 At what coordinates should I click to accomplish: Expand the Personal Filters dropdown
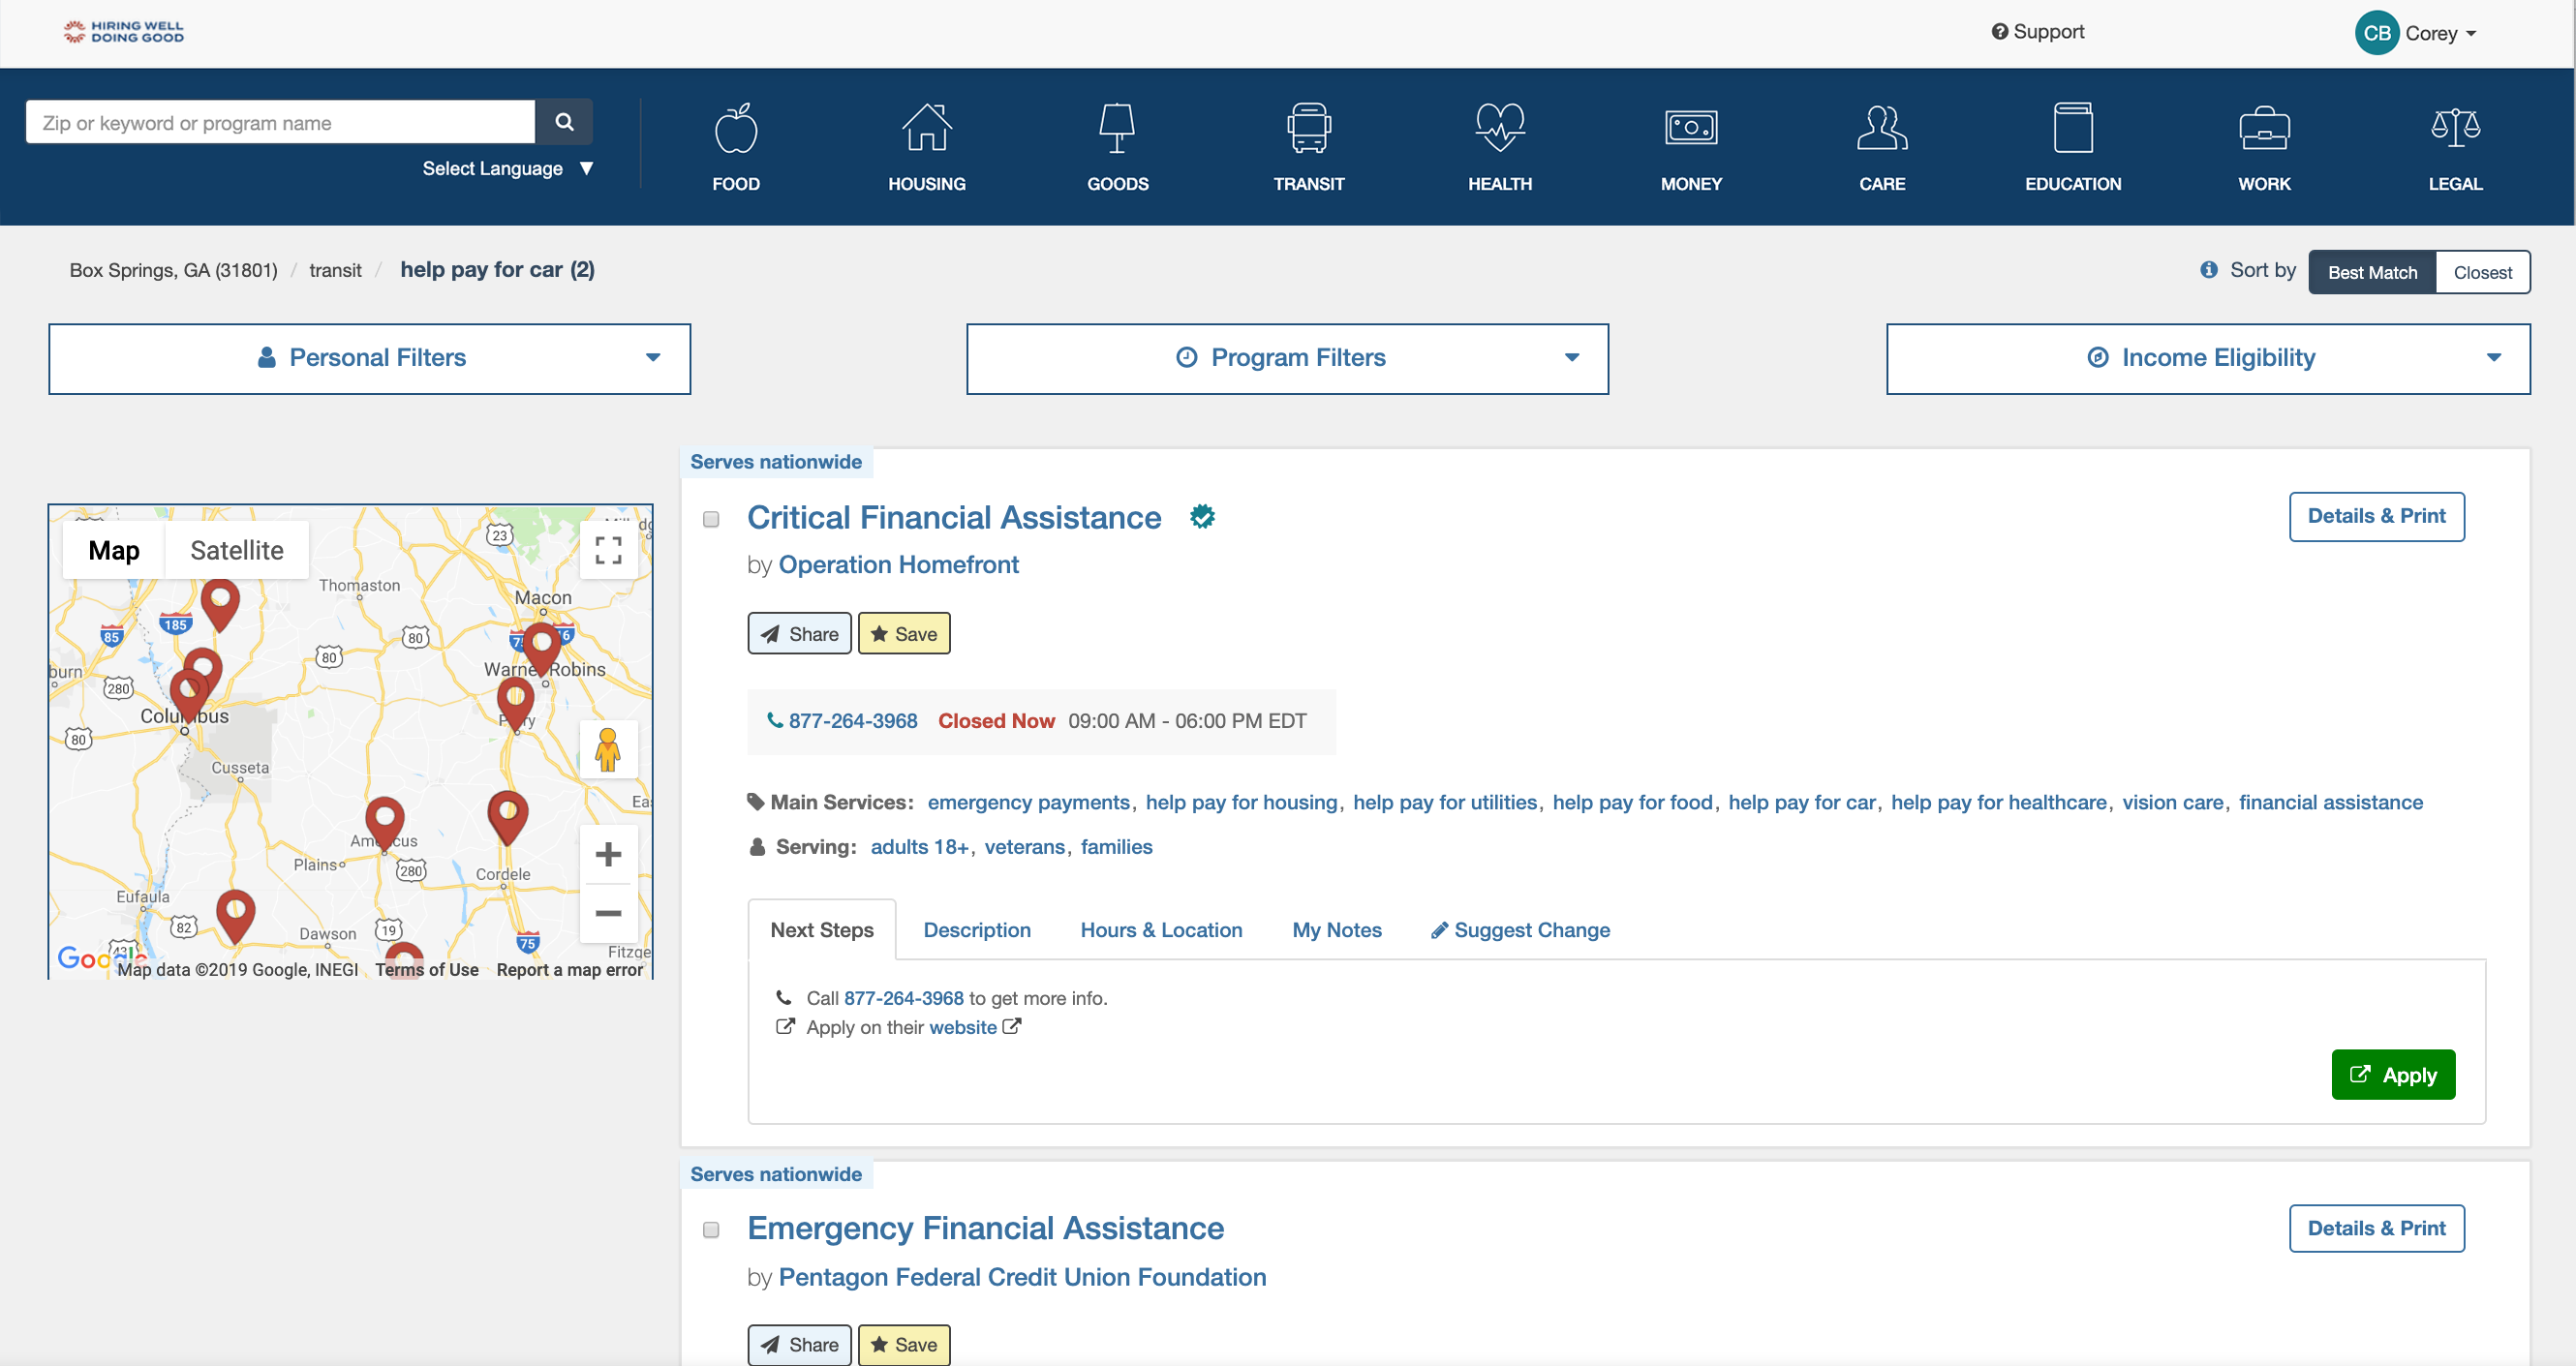pyautogui.click(x=370, y=358)
